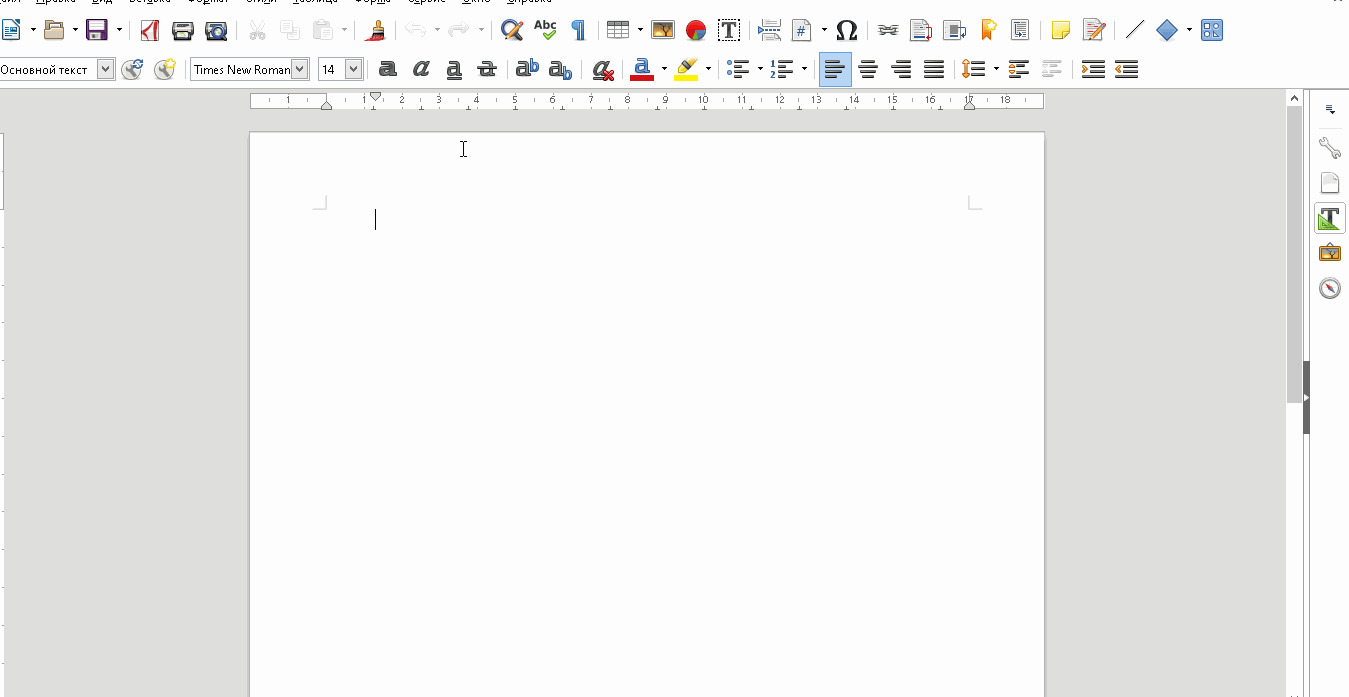Screen dimensions: 1349x697
Task: Align the paragraph left
Action: (x=835, y=69)
